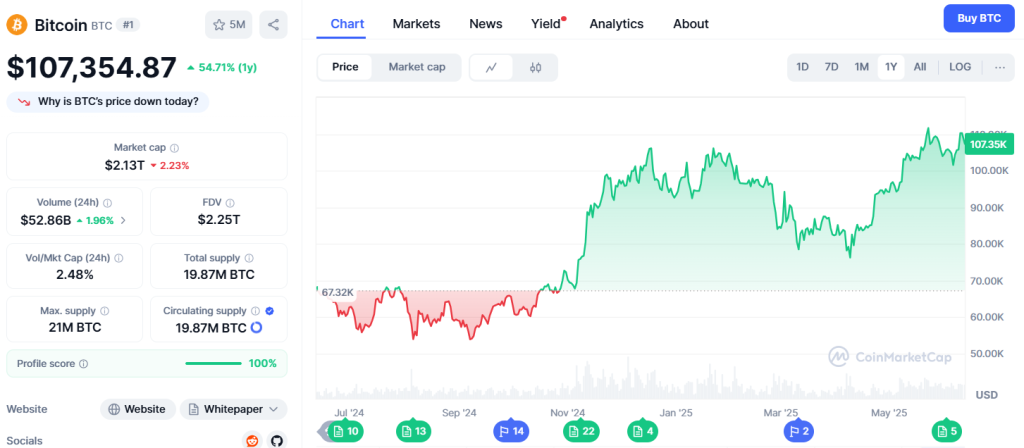1024x448 pixels.
Task: Open the Reddit social icon
Action: point(252,441)
